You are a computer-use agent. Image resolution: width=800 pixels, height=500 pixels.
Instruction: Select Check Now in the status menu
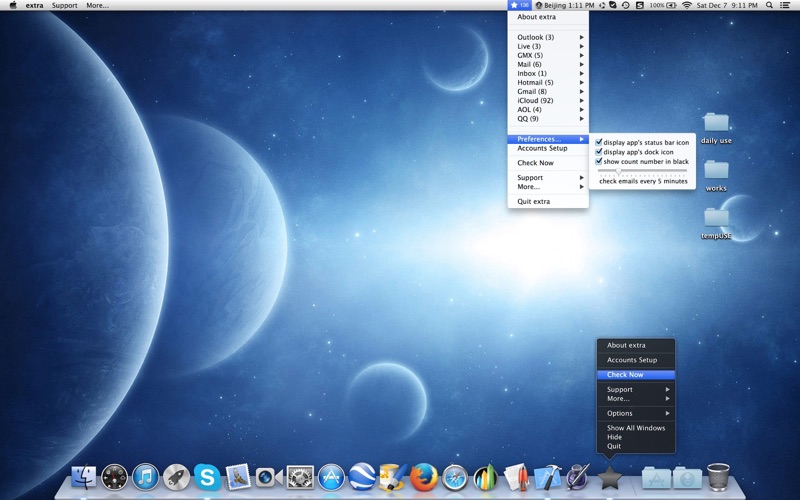(x=548, y=163)
